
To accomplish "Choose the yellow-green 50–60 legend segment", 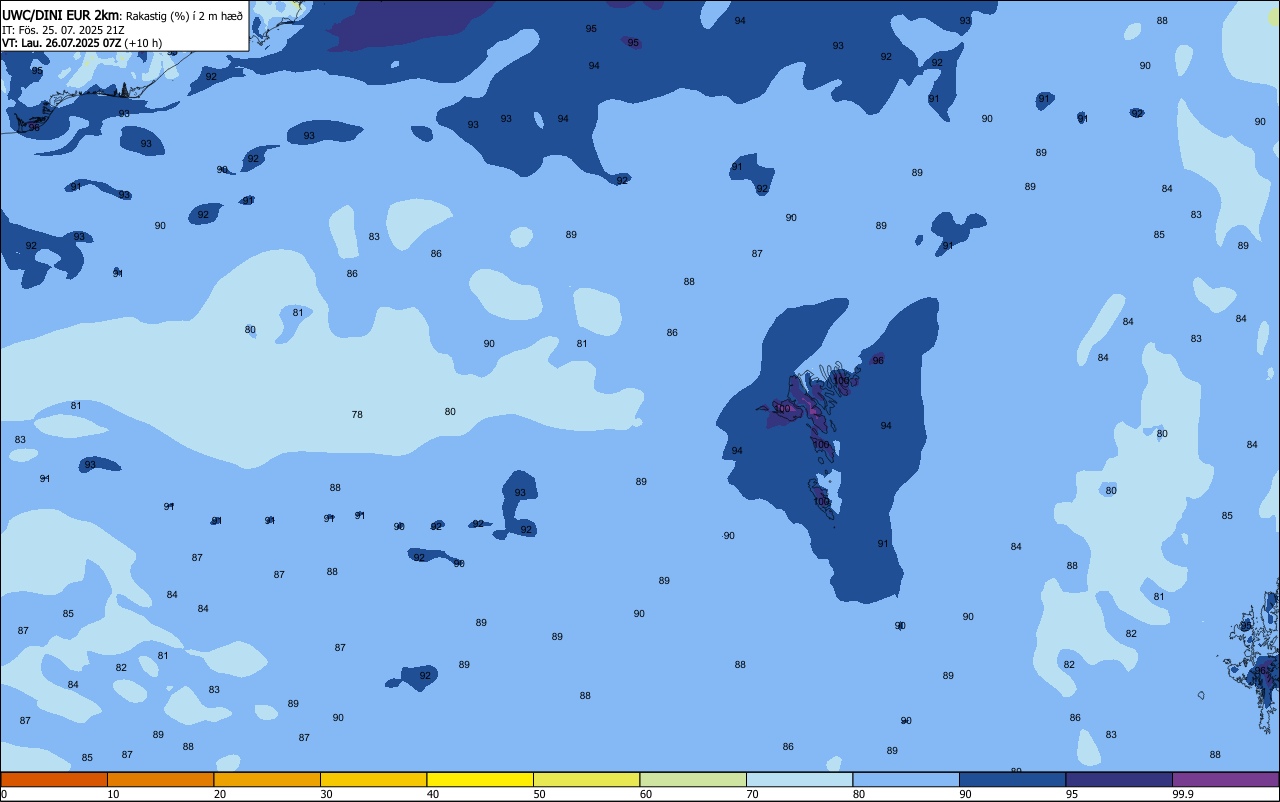I will pyautogui.click(x=586, y=779).
